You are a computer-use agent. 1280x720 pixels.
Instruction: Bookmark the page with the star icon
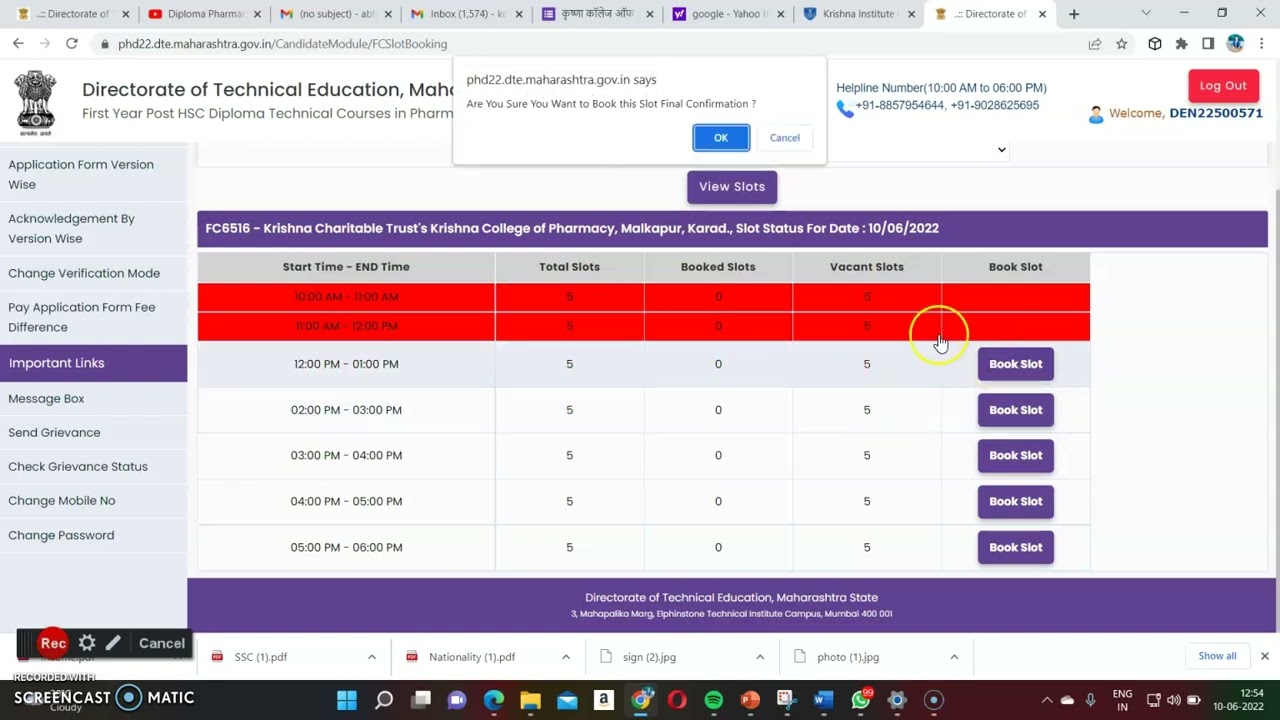[1122, 44]
